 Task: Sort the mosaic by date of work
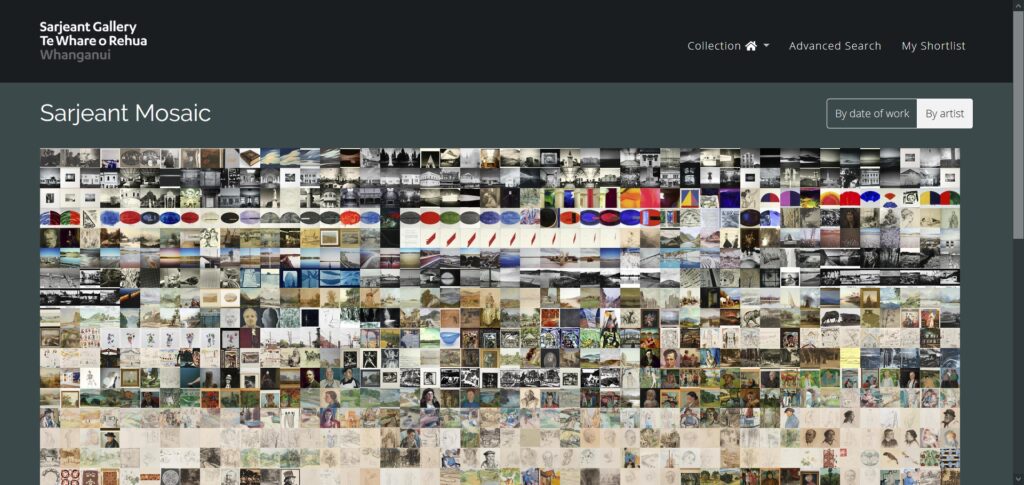coord(872,114)
